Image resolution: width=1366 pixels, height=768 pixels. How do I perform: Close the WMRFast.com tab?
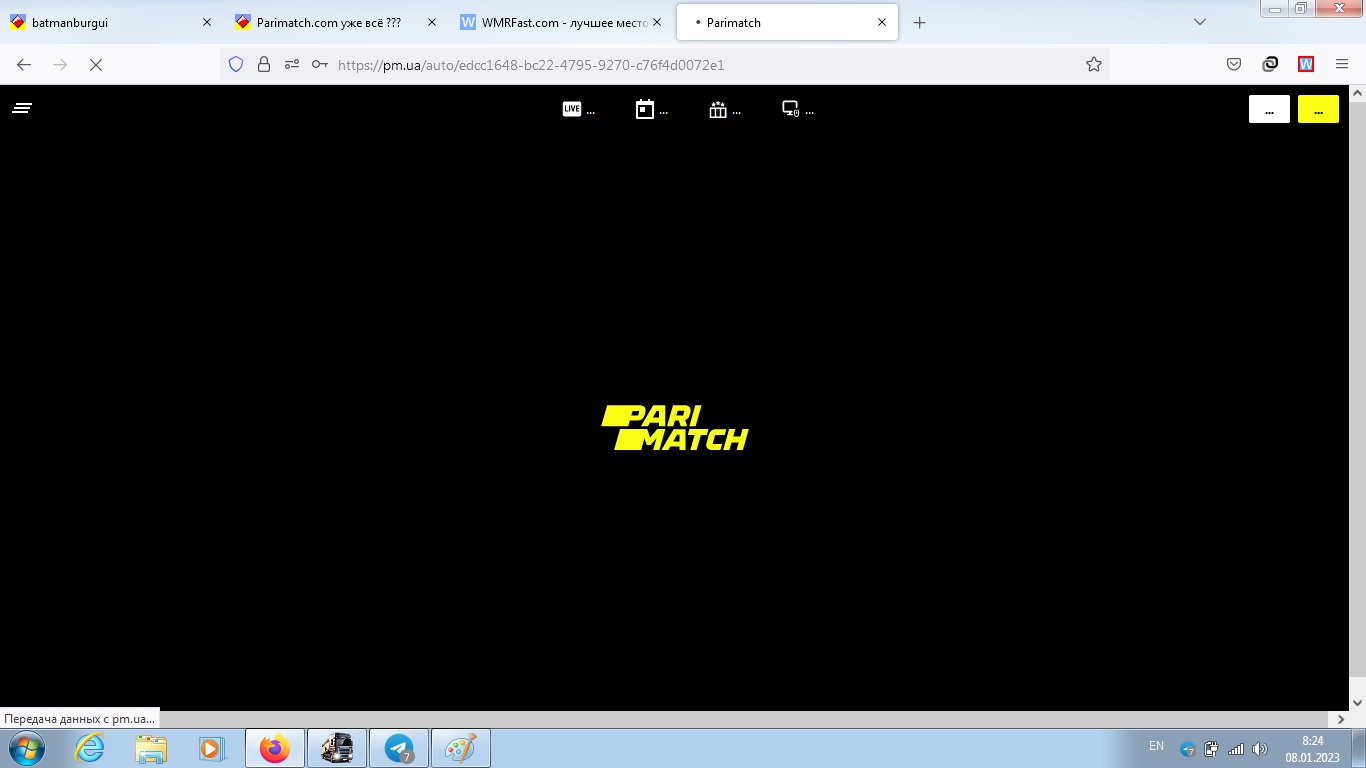pos(657,22)
